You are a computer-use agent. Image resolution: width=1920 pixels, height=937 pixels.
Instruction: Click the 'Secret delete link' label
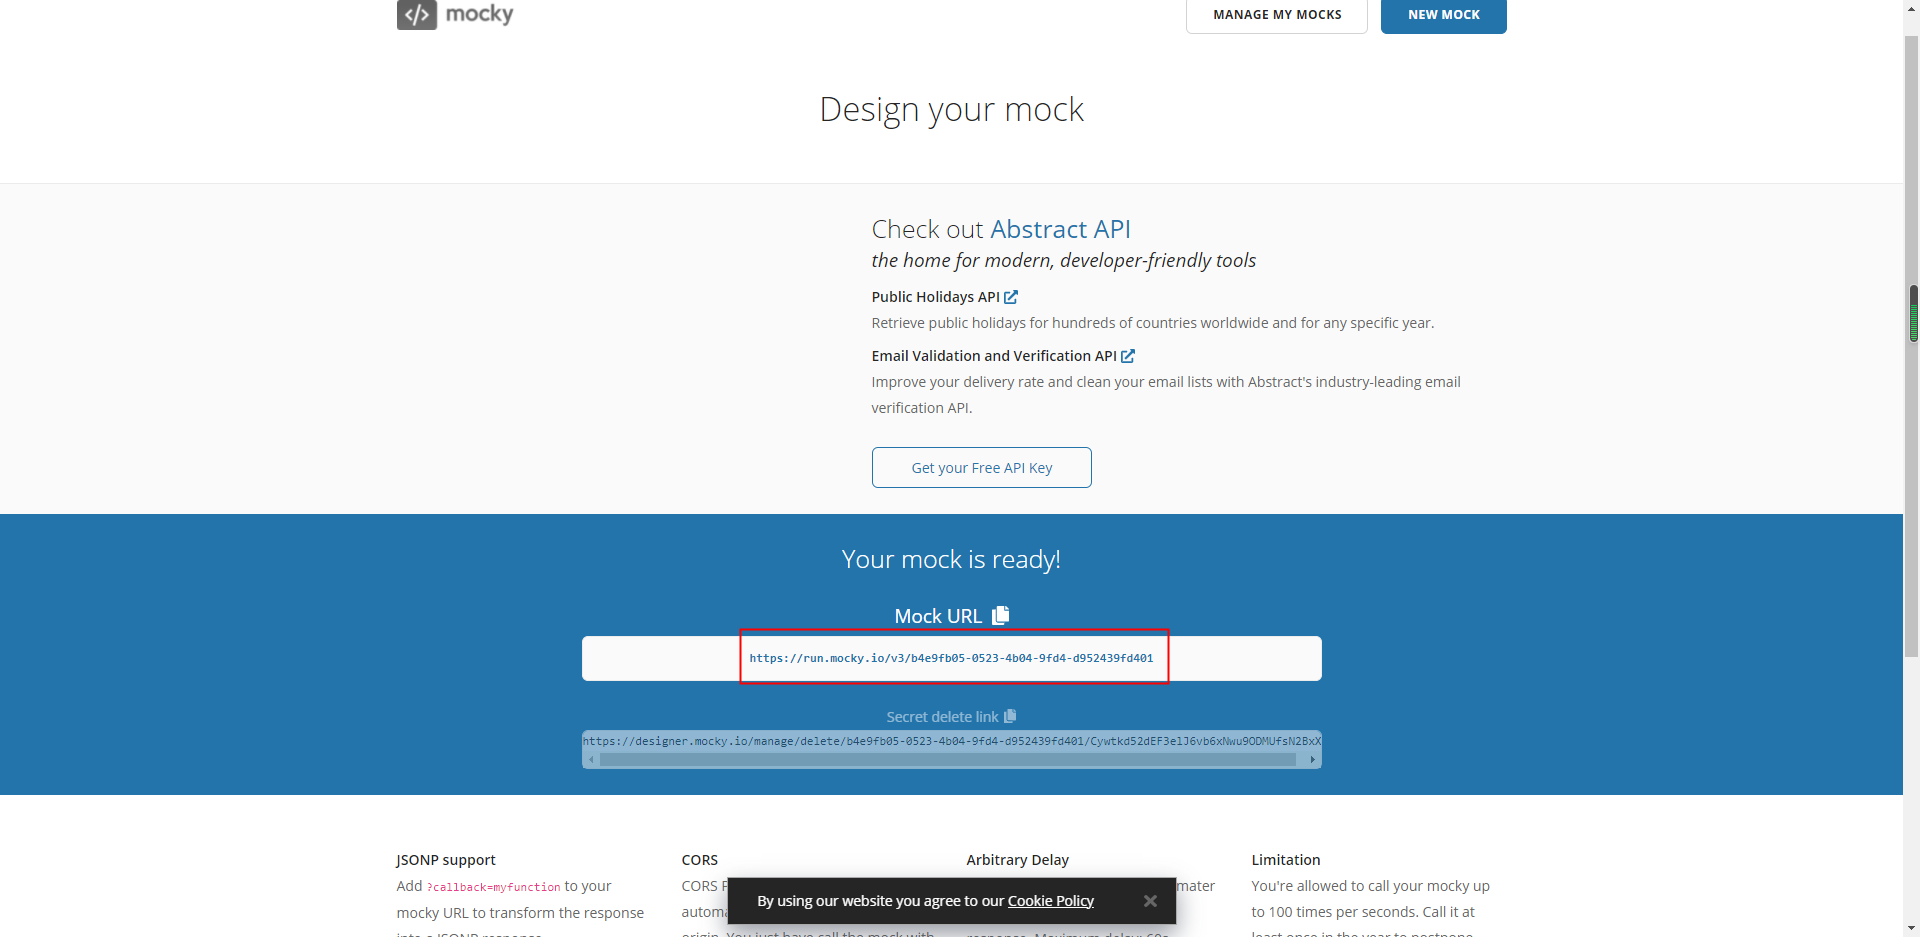pos(942,717)
